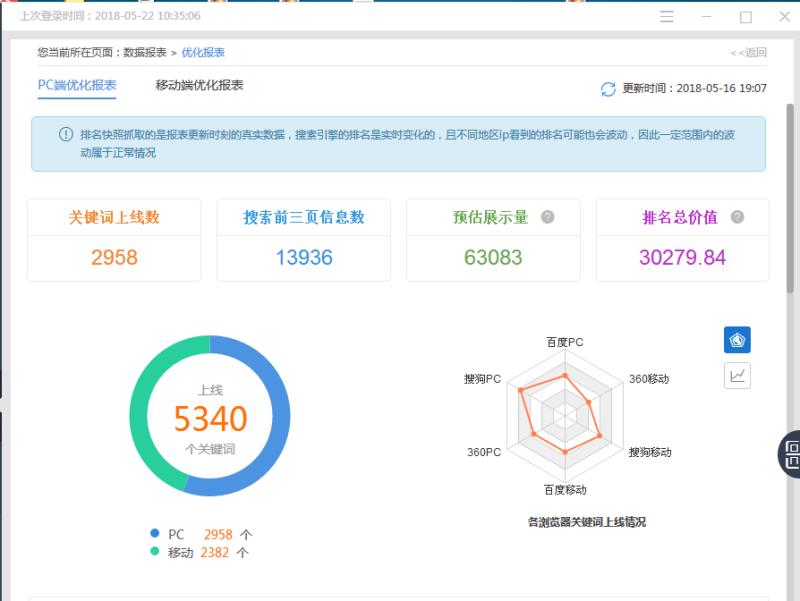The width and height of the screenshot is (800, 601).
Task: Open the hamburger menu in title bar
Action: pyautogui.click(x=666, y=16)
